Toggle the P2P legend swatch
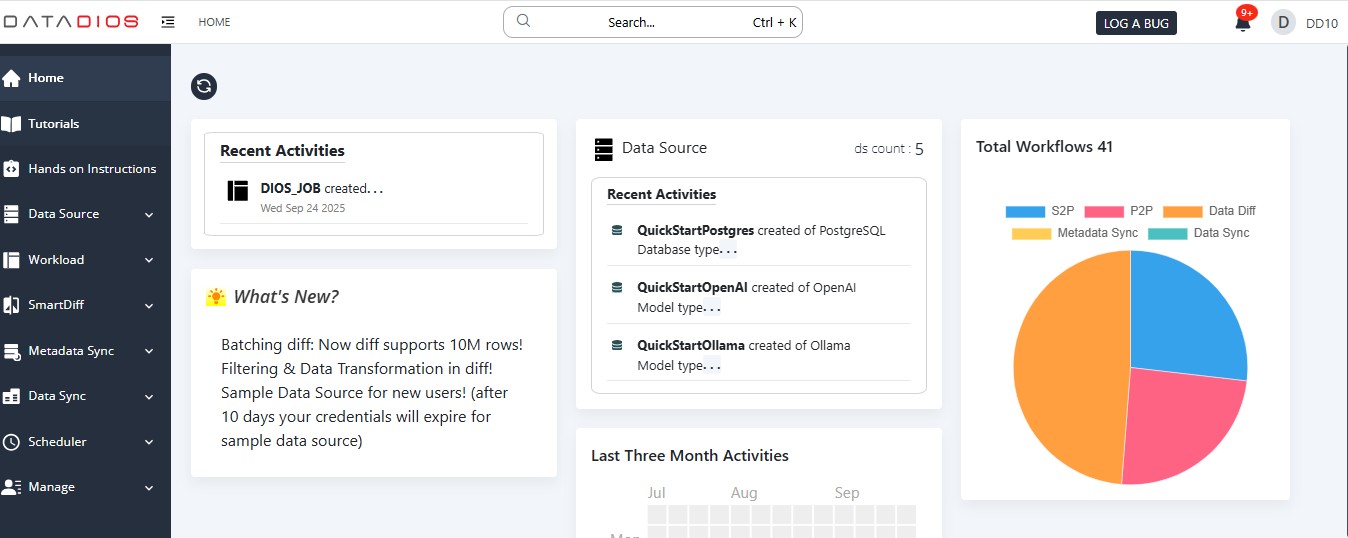Image resolution: width=1348 pixels, height=538 pixels. tap(1104, 212)
